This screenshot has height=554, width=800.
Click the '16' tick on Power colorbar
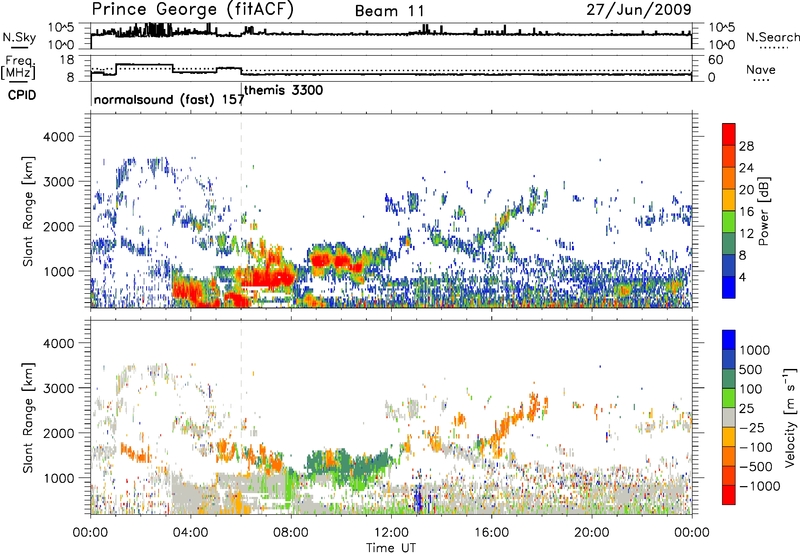746,212
